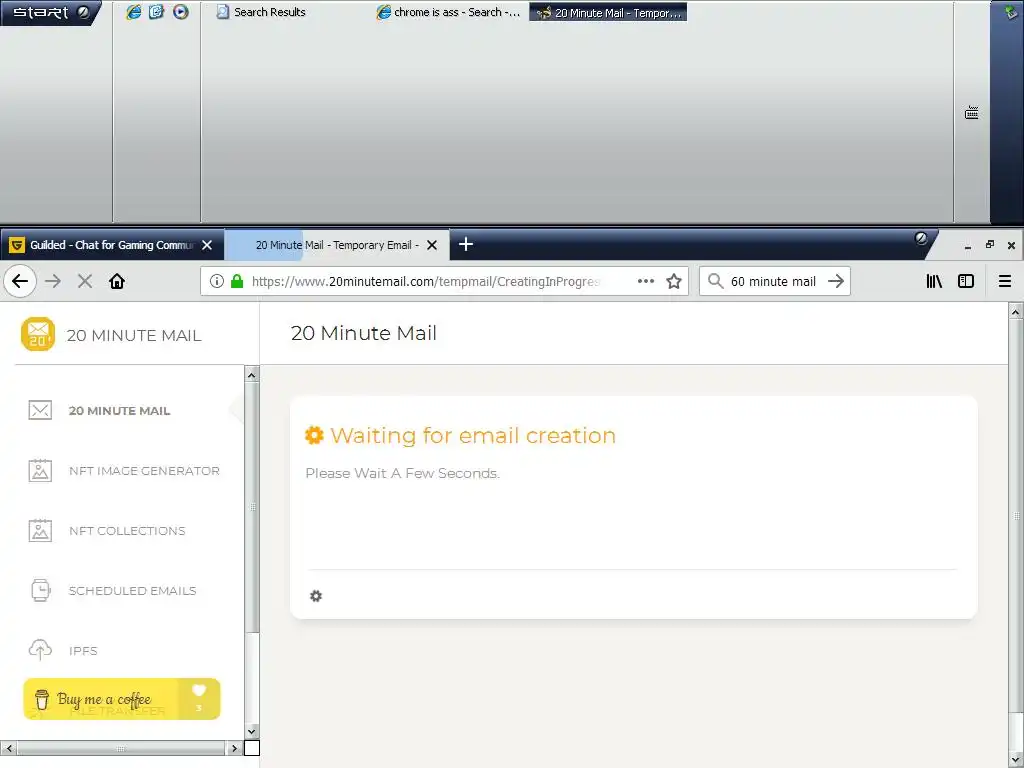Click the 20minutemail URL address field

coord(424,281)
